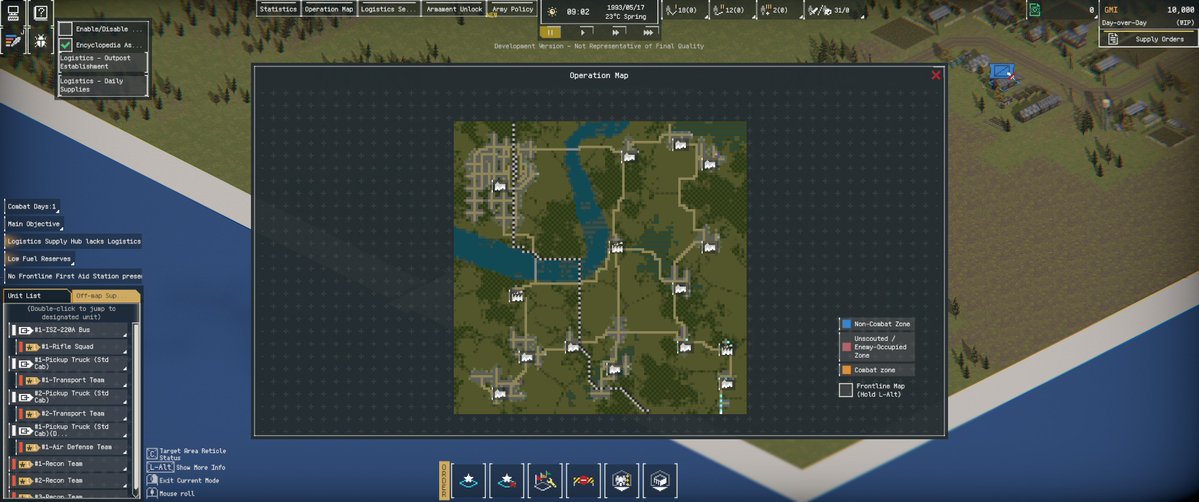Click the Logistics Supply Hub lacks Logistics warning
The width and height of the screenshot is (1199, 502).
coord(73,241)
